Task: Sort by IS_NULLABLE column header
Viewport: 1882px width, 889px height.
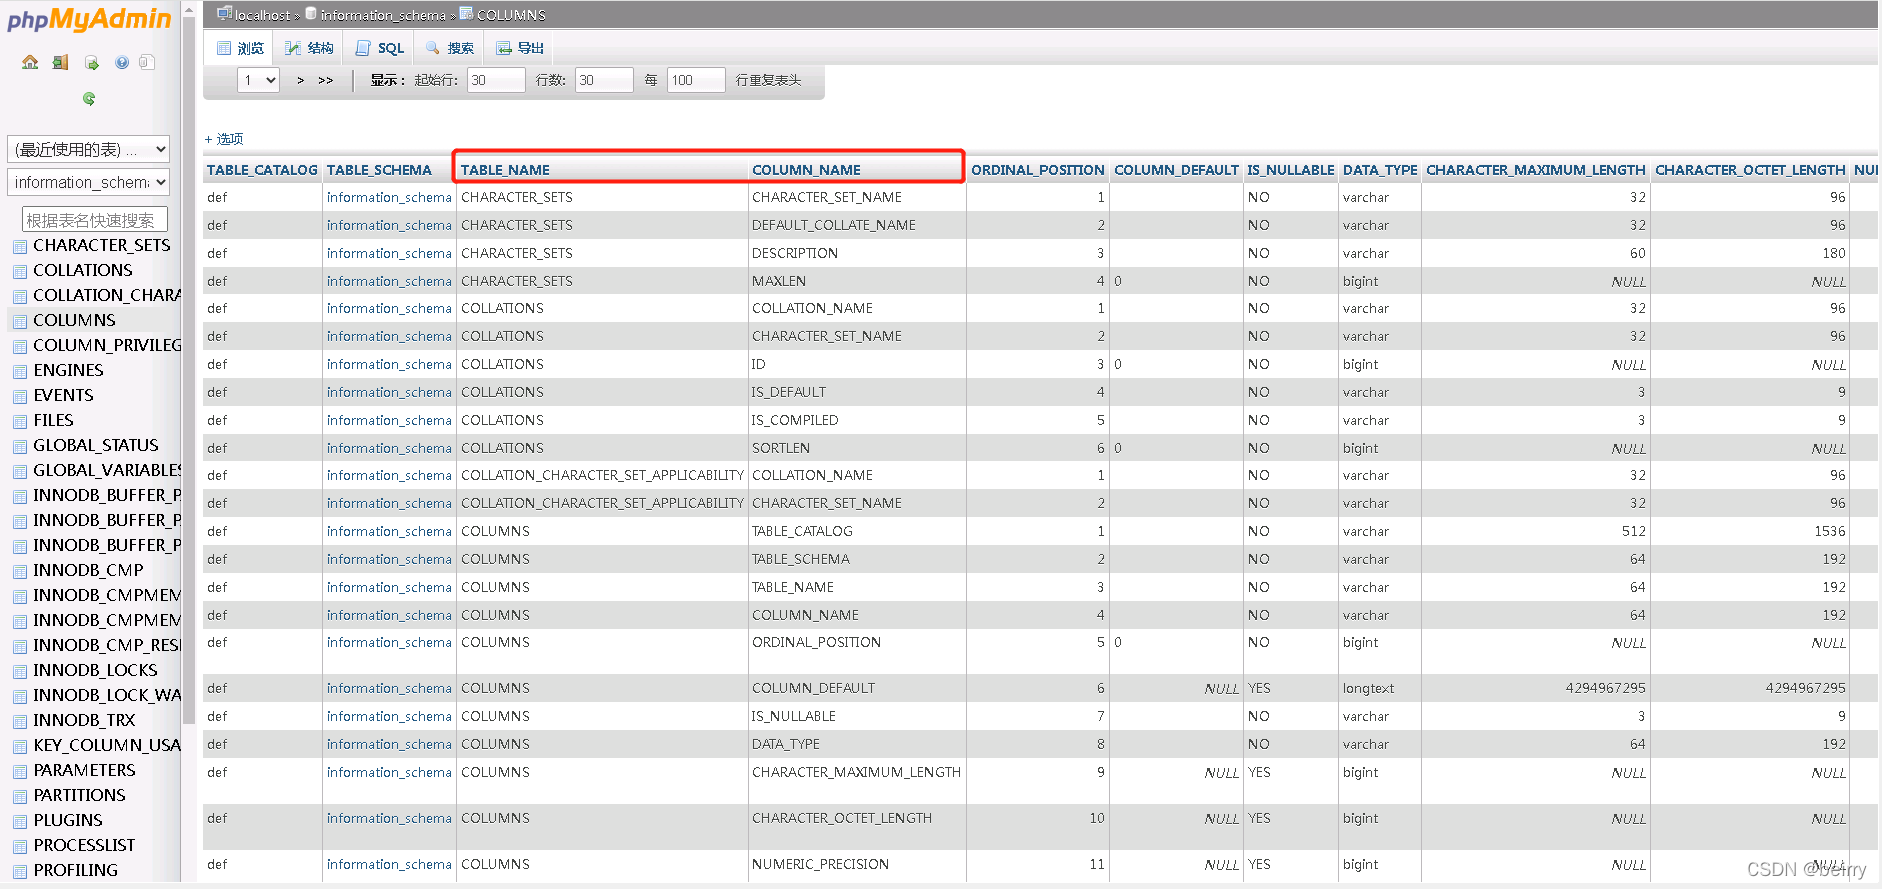Action: [1290, 170]
